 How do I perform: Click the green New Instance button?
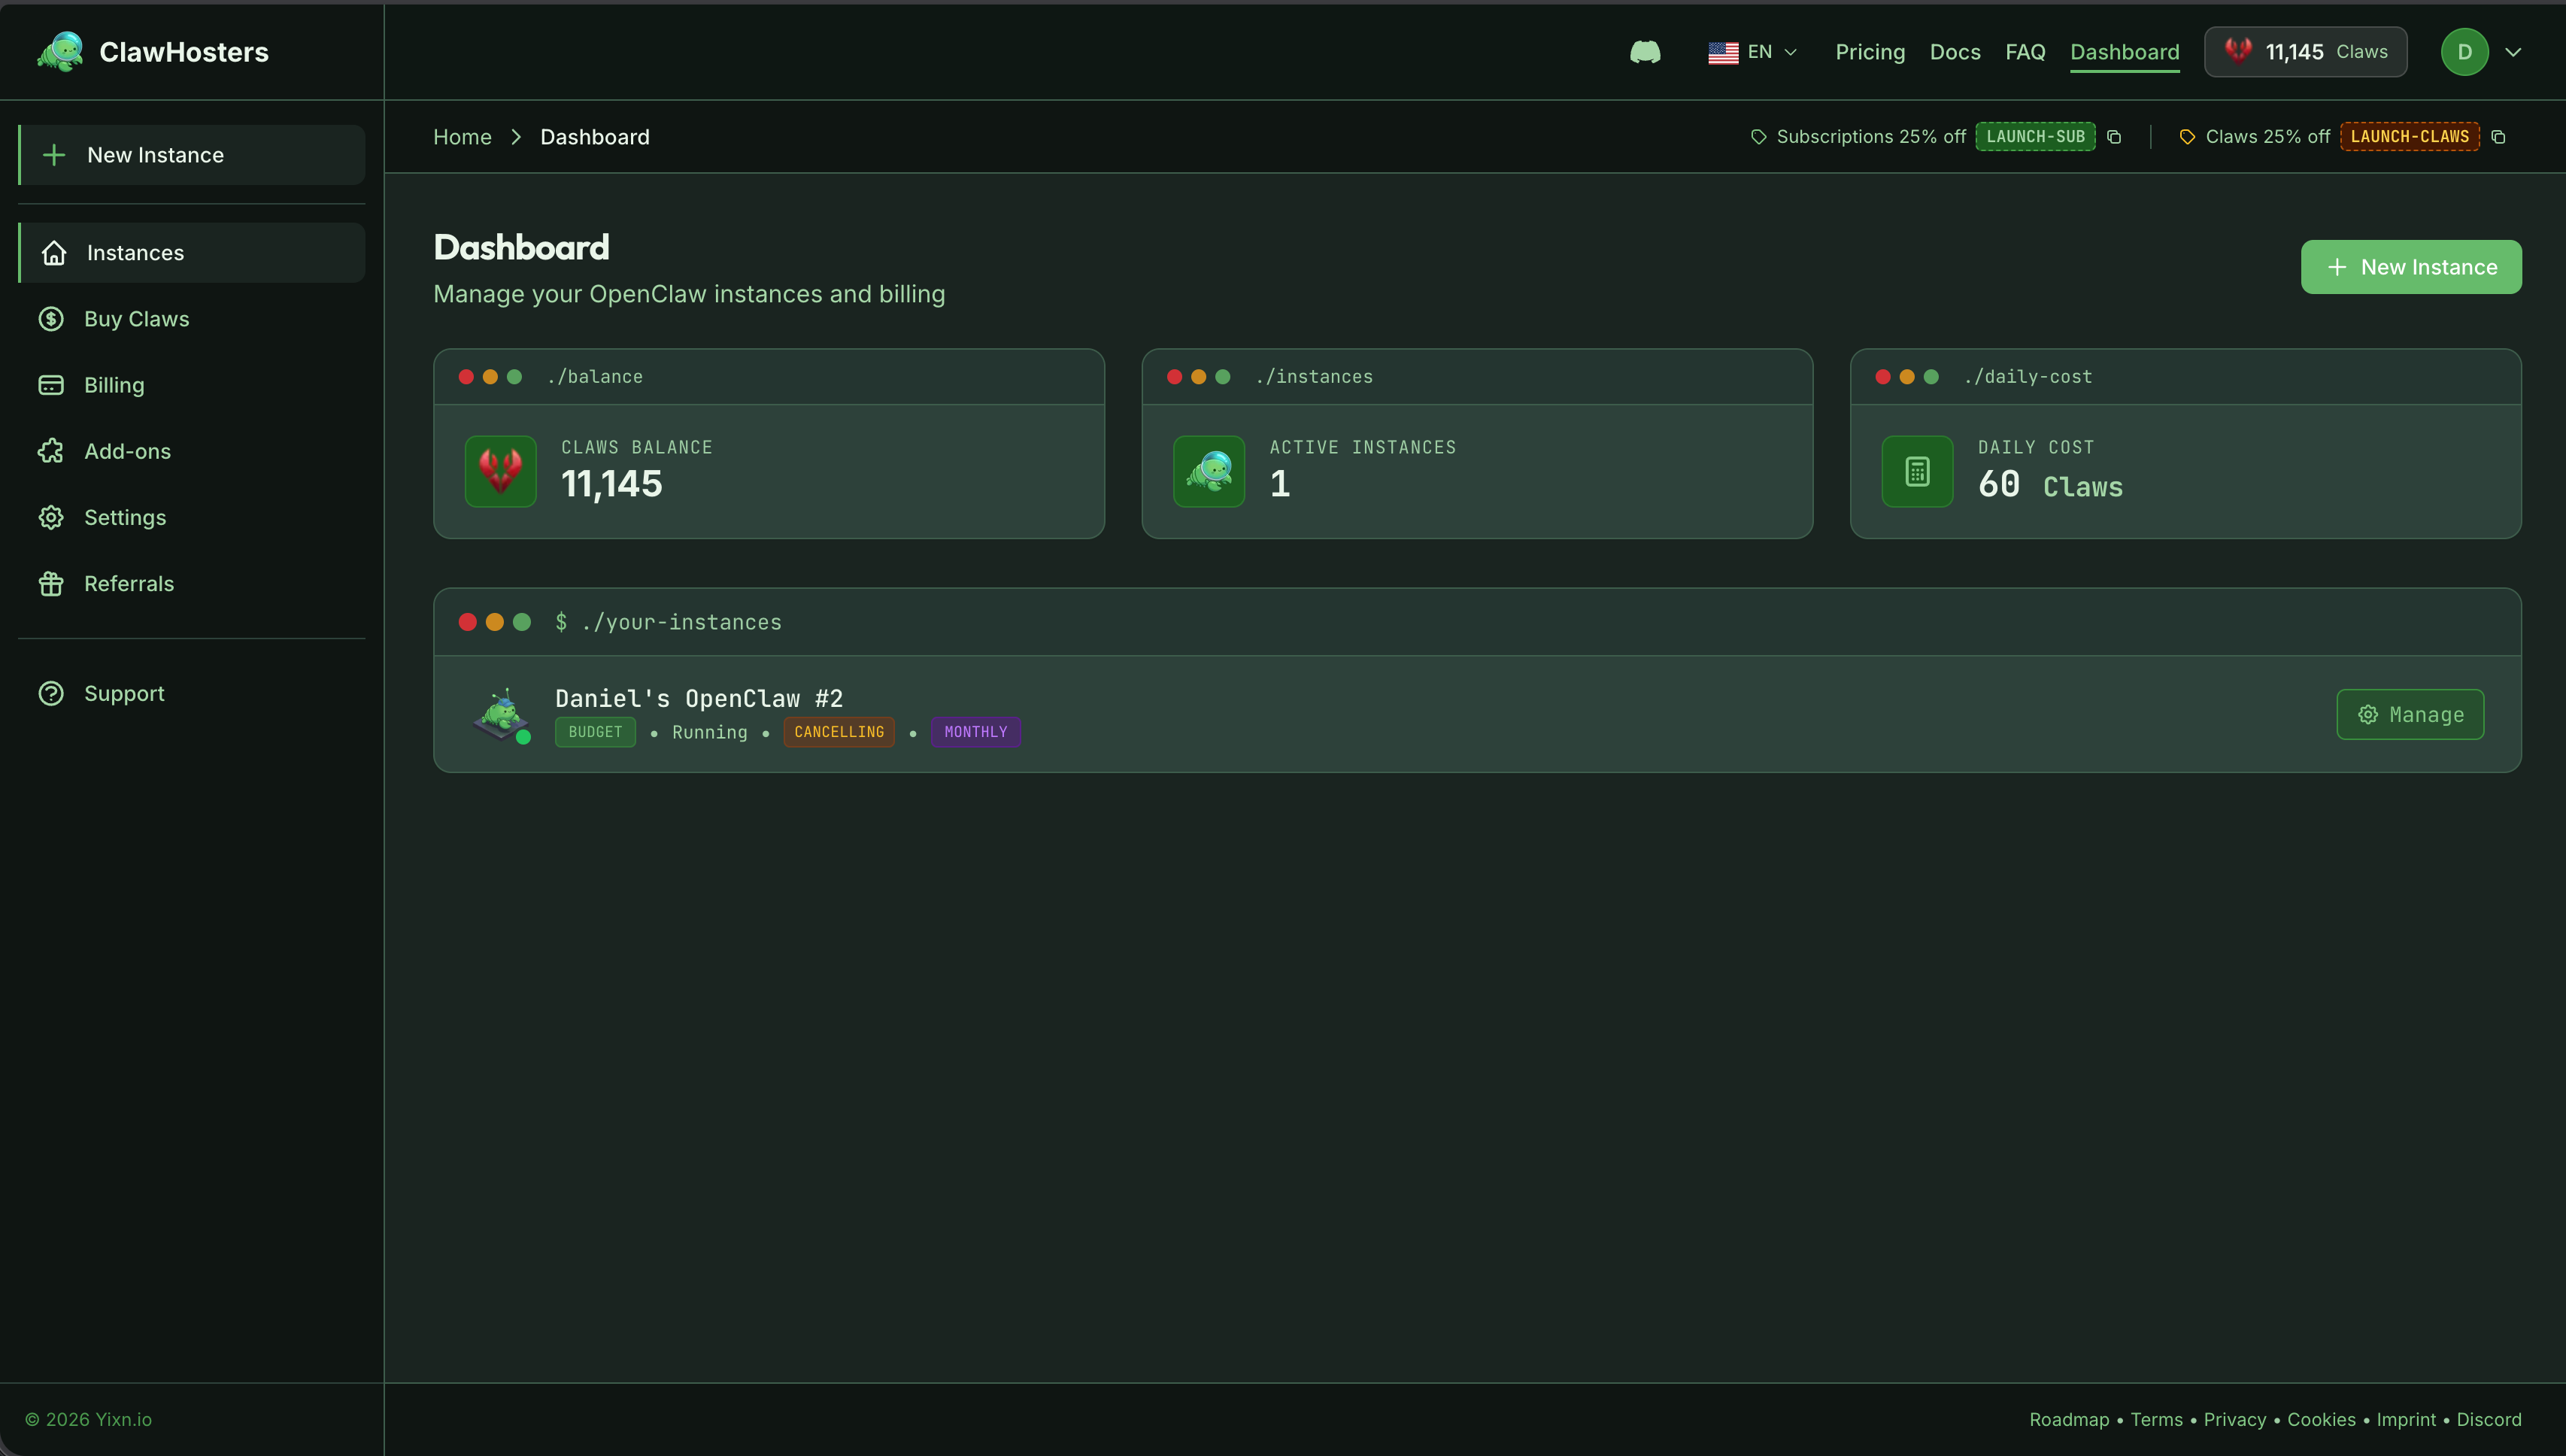(2410, 267)
